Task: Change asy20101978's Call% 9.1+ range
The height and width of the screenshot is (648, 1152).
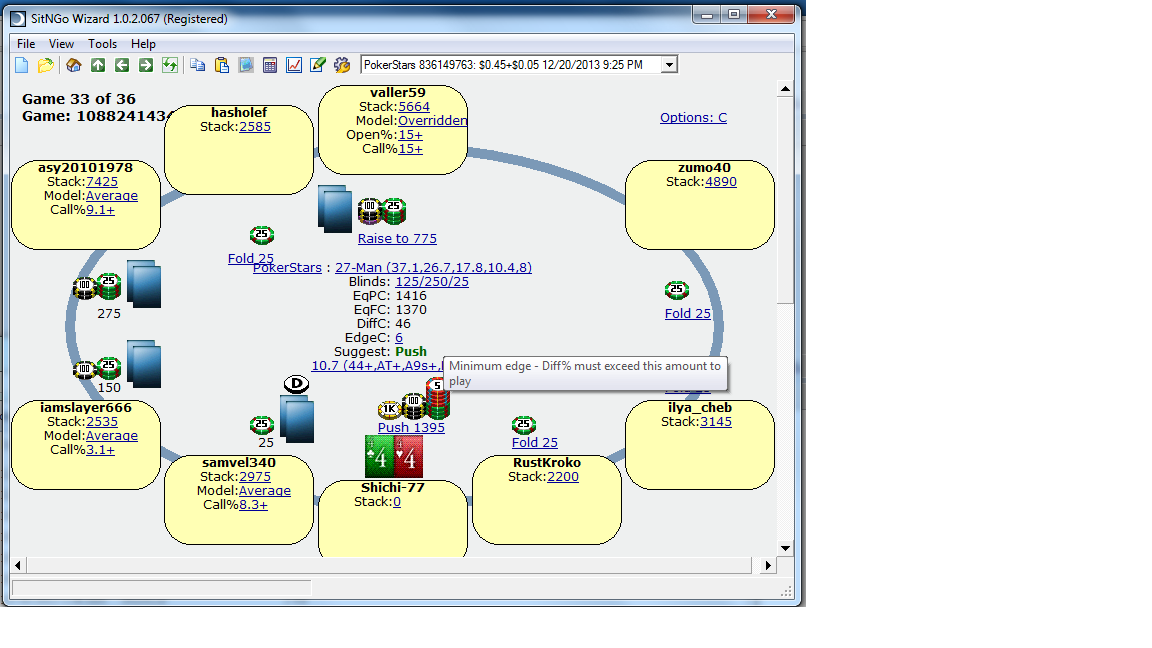Action: click(101, 210)
